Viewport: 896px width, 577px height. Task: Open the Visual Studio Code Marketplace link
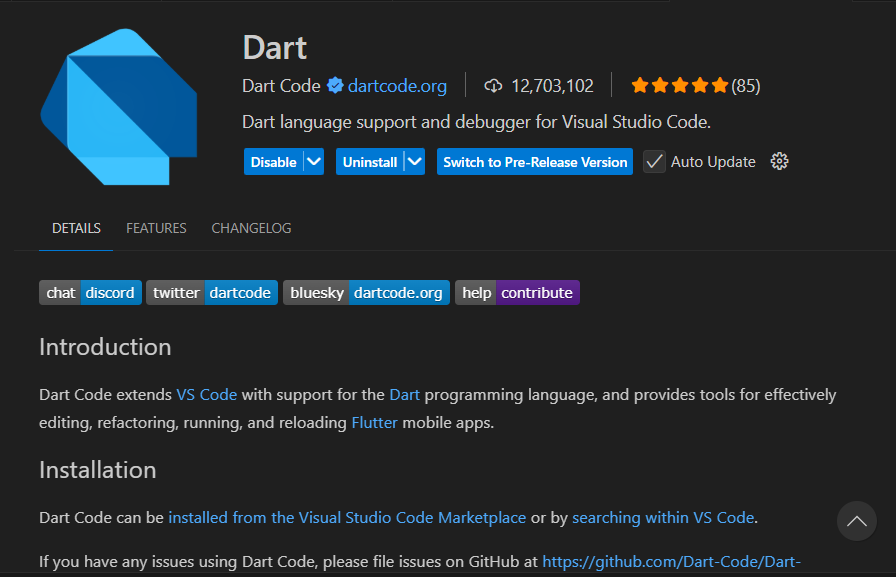point(346,517)
